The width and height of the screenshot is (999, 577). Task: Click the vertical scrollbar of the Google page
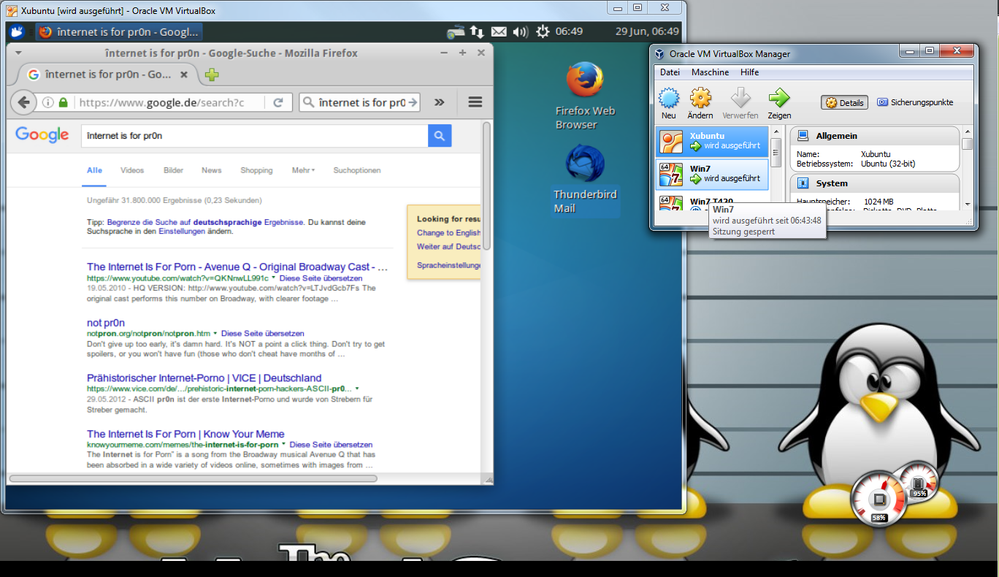pos(486,186)
